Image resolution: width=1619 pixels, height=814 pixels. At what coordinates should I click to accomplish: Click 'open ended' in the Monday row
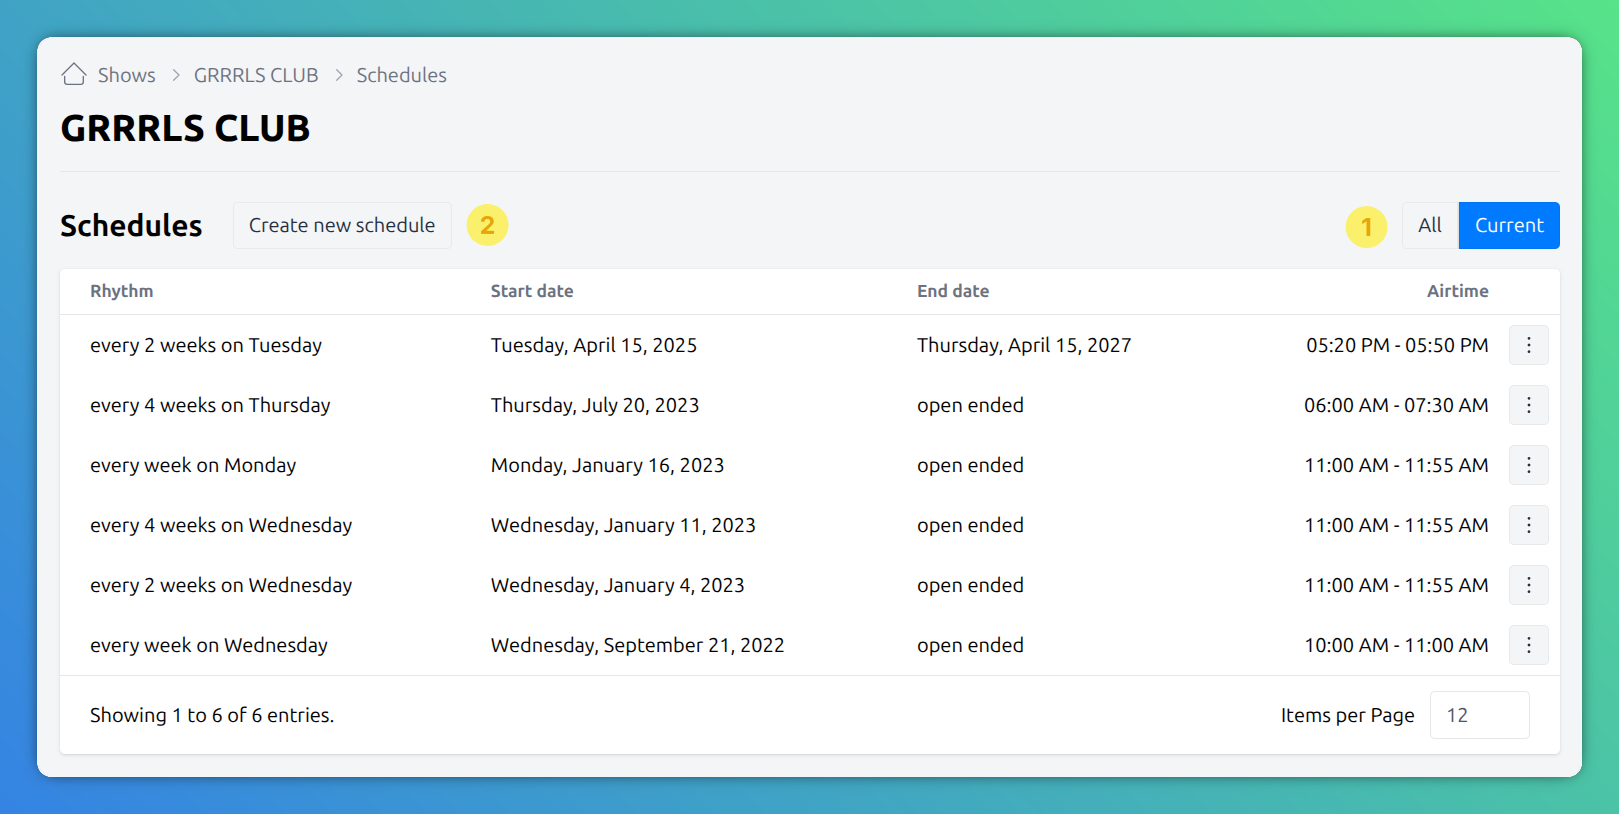[970, 465]
